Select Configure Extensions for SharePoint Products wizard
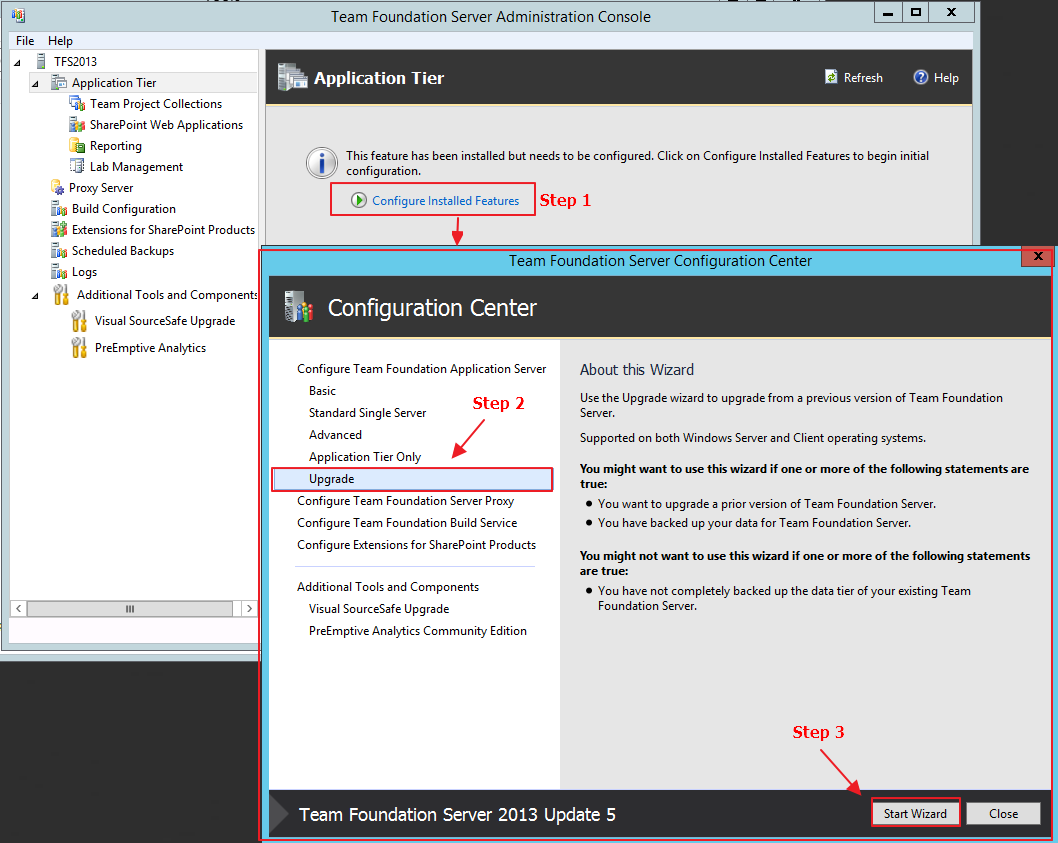Viewport: 1058px width, 843px height. [416, 545]
